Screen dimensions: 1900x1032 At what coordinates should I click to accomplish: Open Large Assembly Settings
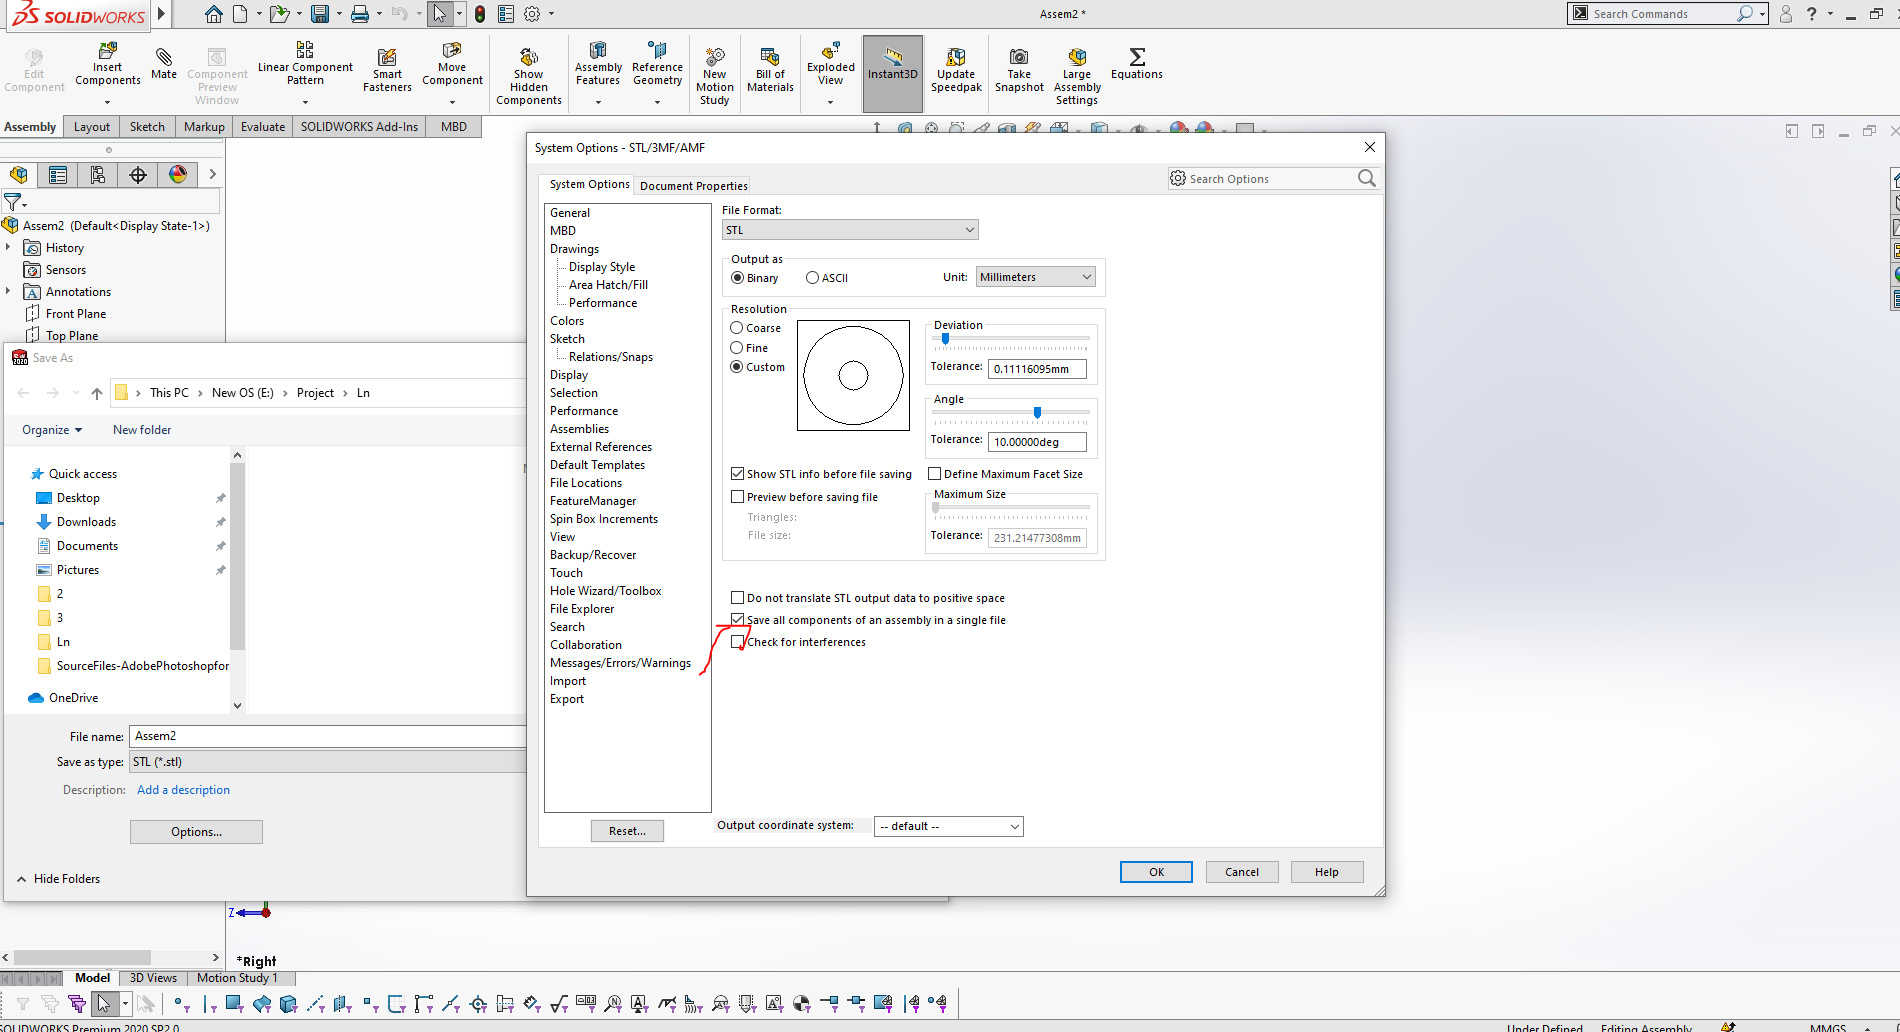coord(1077,76)
